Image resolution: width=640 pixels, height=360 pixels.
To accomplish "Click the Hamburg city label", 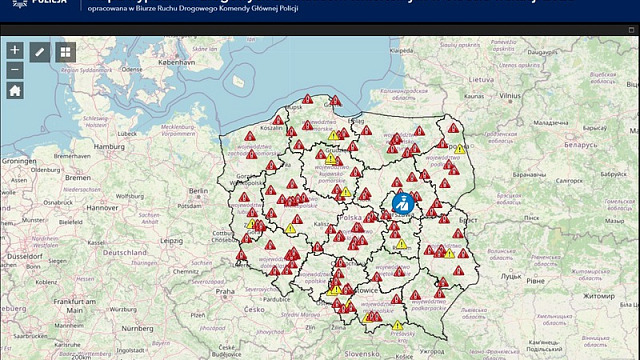I will coord(109,147).
